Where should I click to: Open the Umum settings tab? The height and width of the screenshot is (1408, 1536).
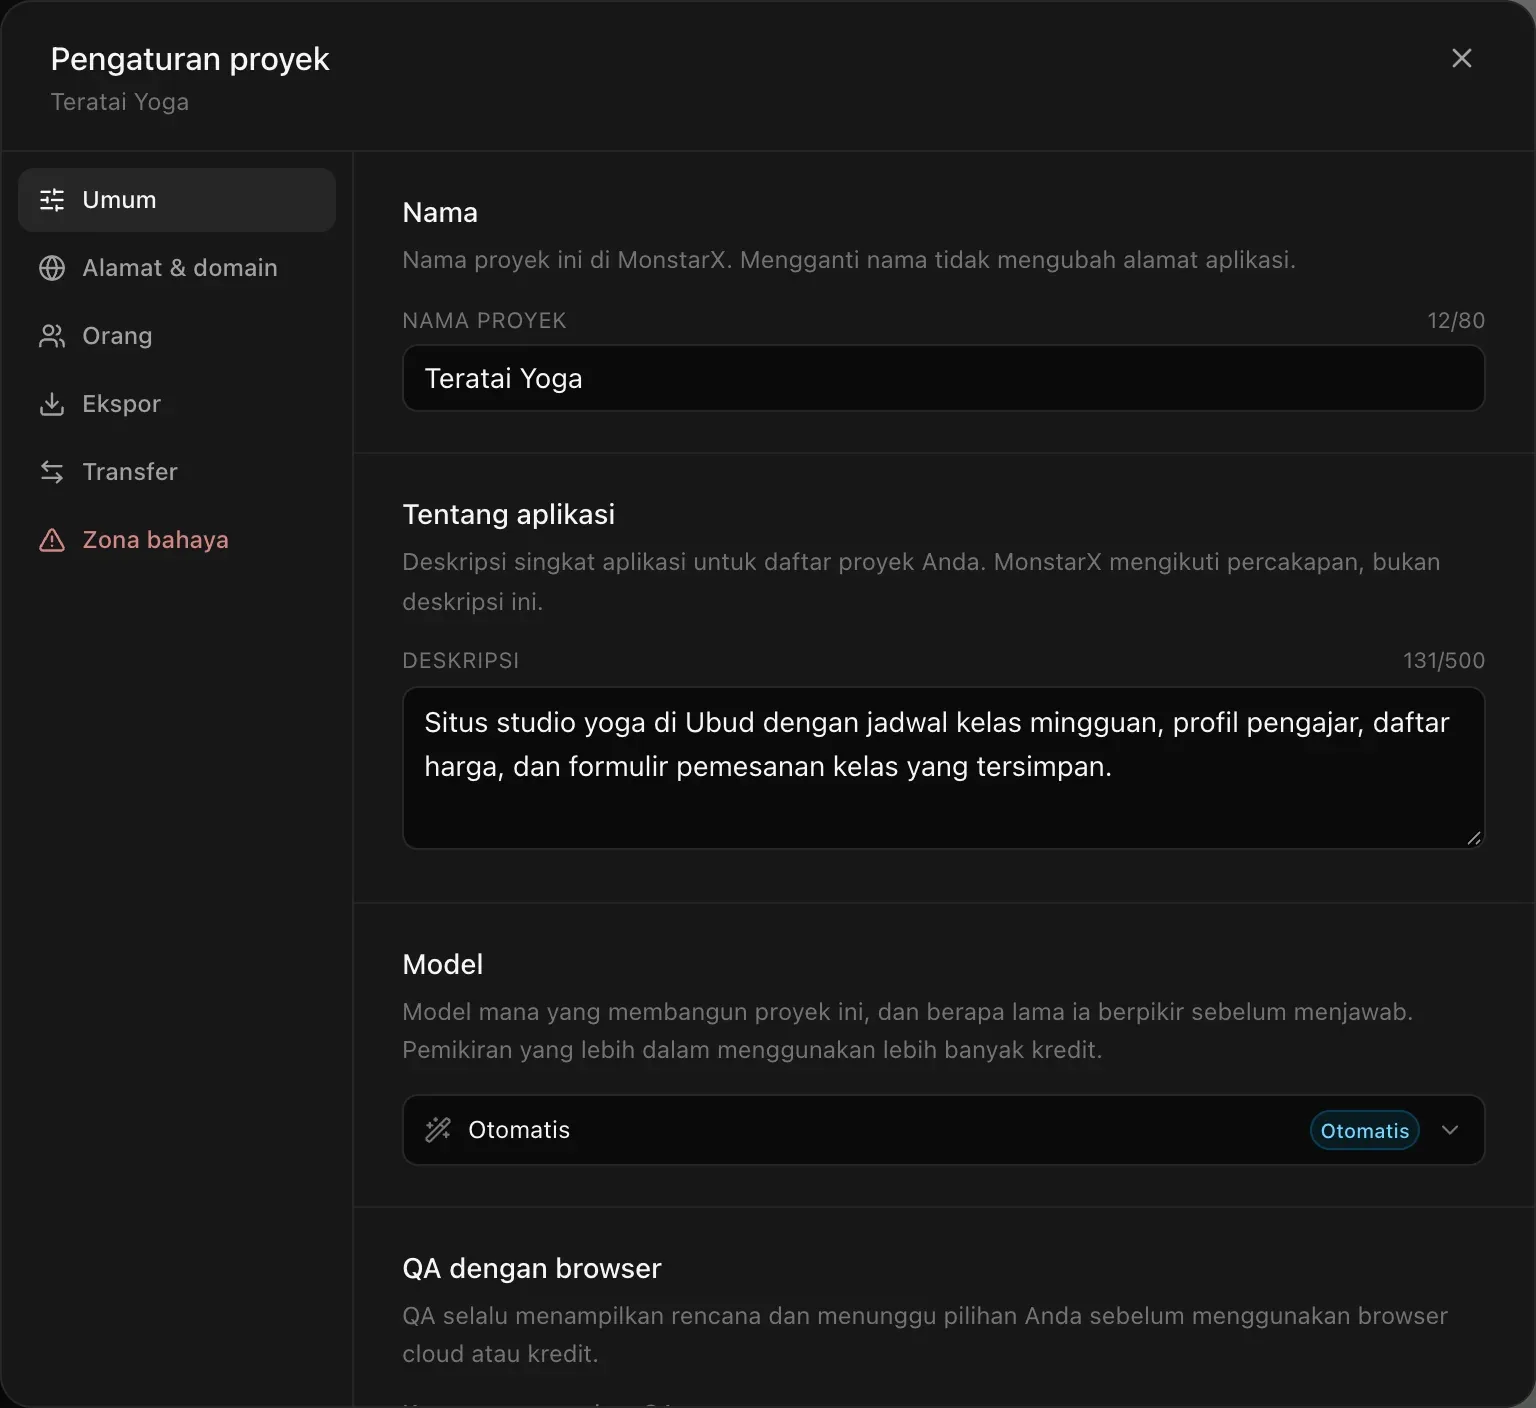177,200
